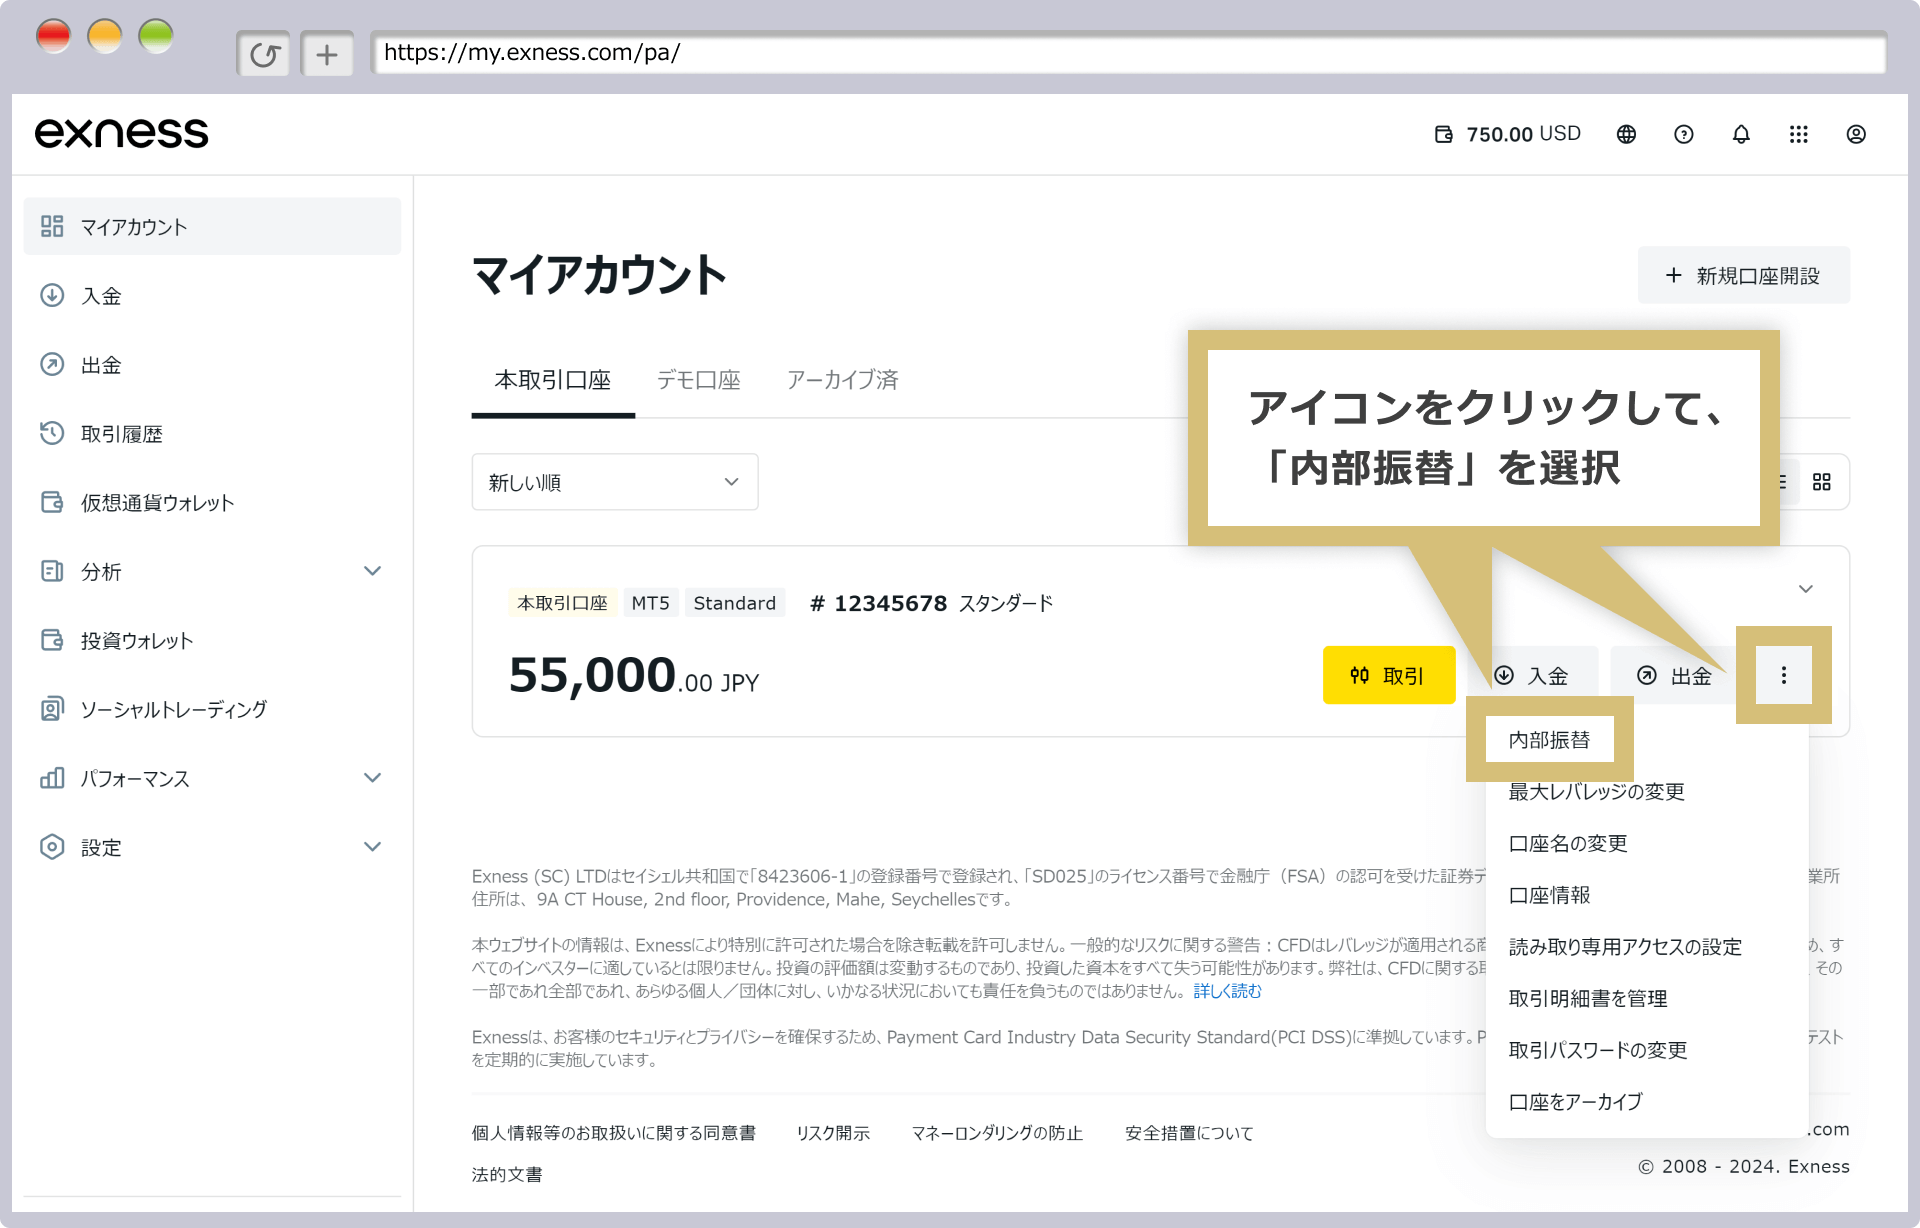
Task: Open the 新しい順 sort dropdown
Action: 615,482
